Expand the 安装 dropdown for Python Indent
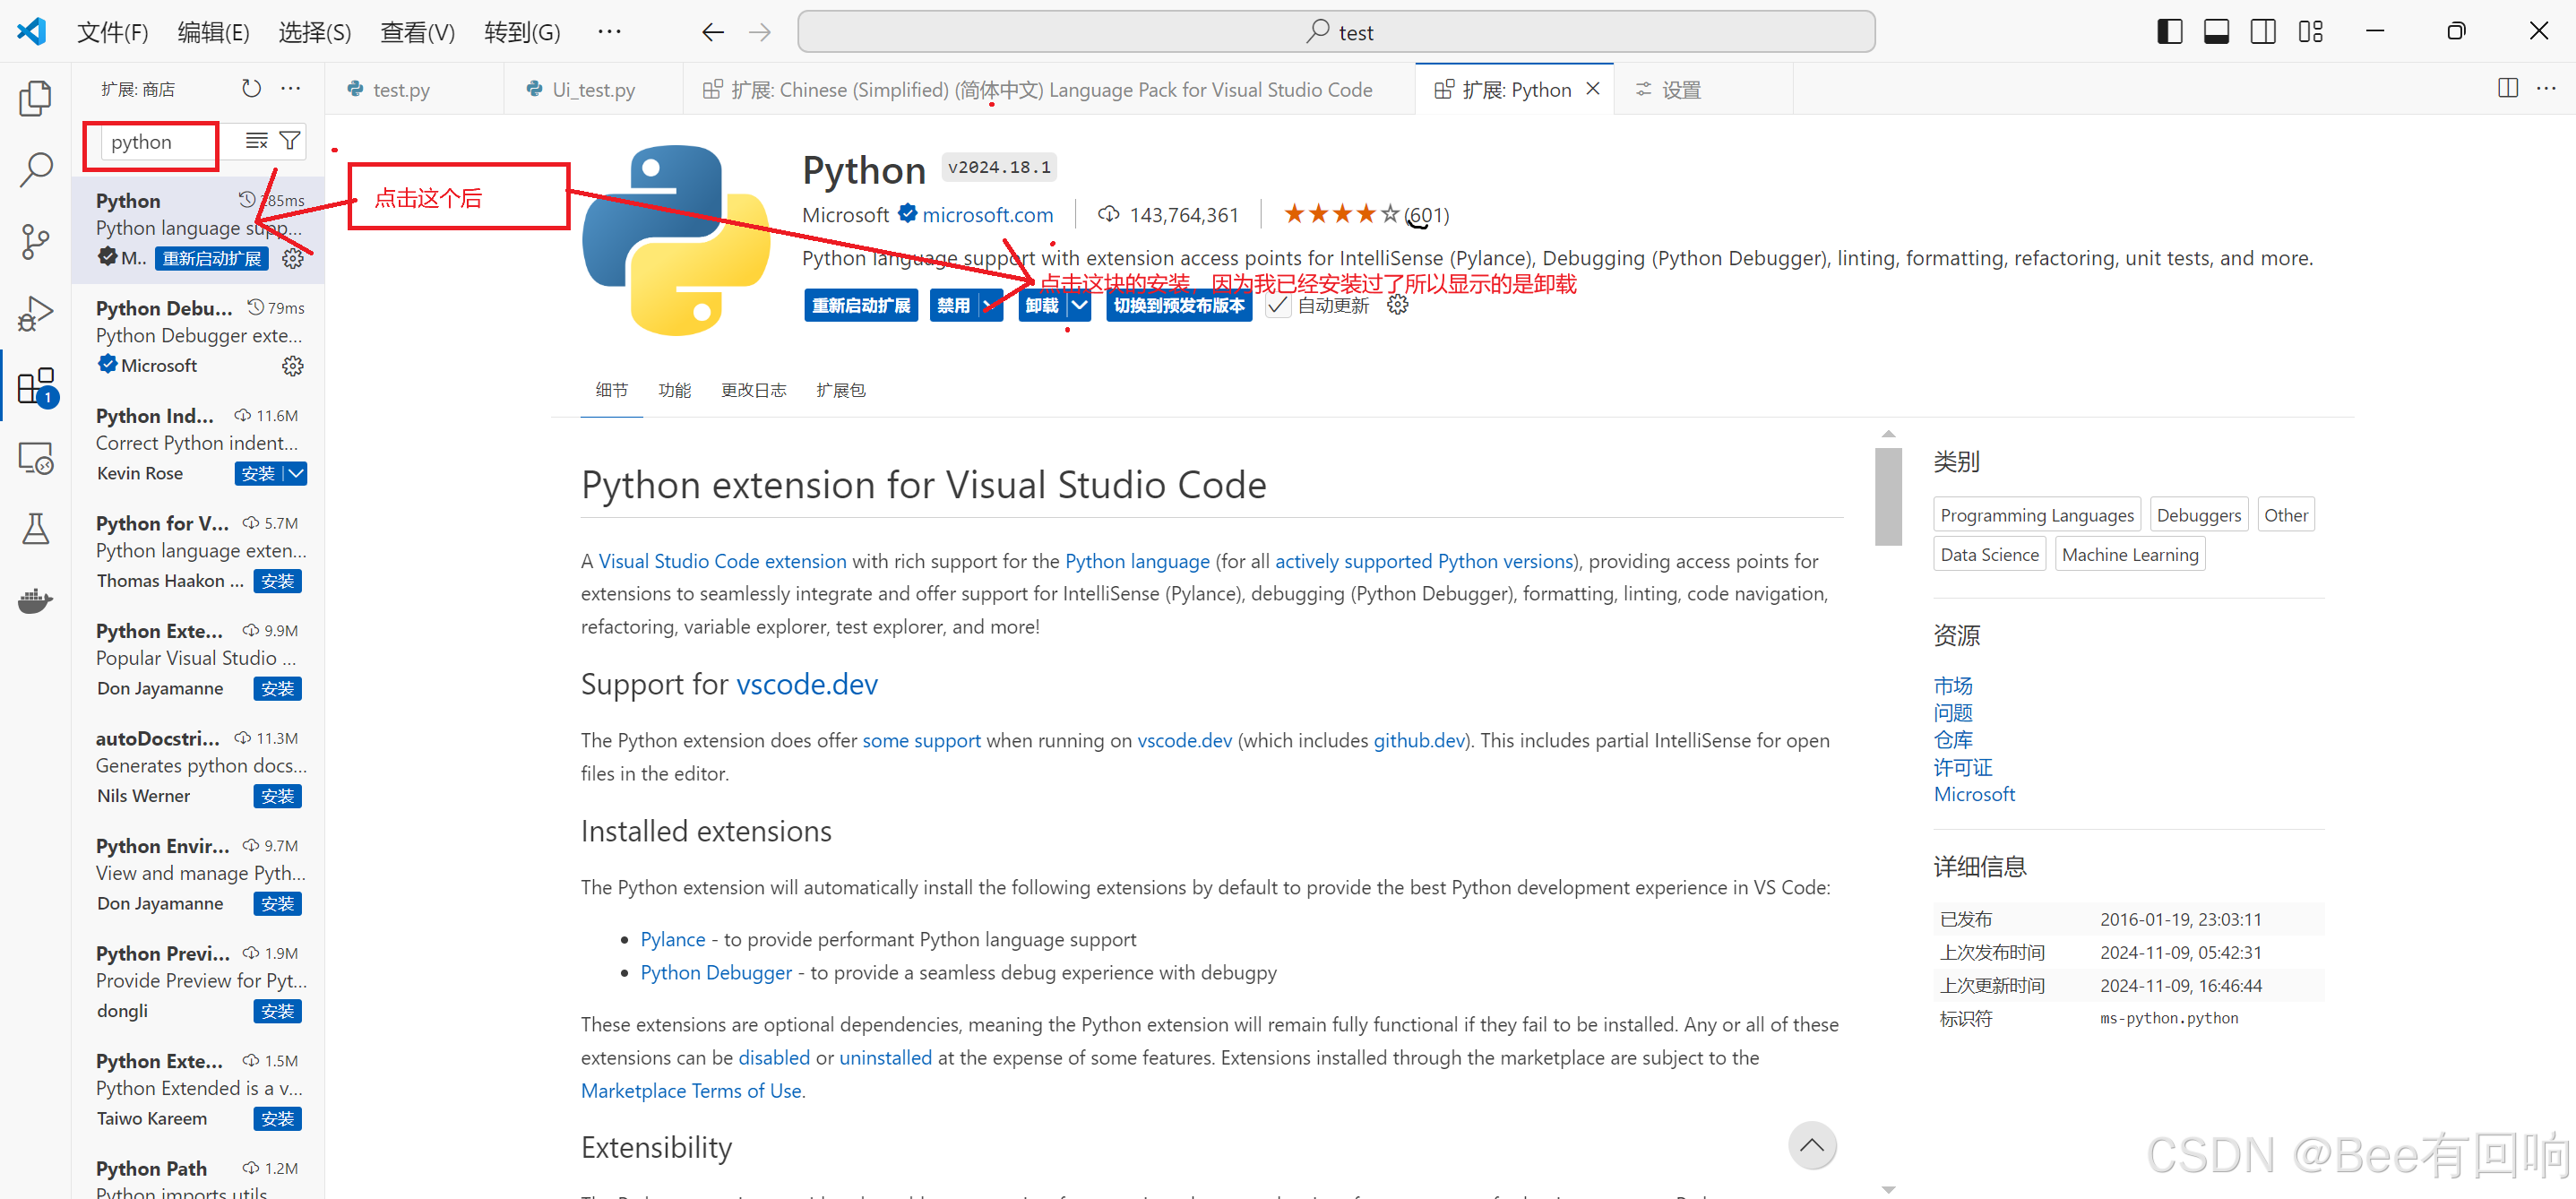The width and height of the screenshot is (2576, 1199). [x=295, y=473]
